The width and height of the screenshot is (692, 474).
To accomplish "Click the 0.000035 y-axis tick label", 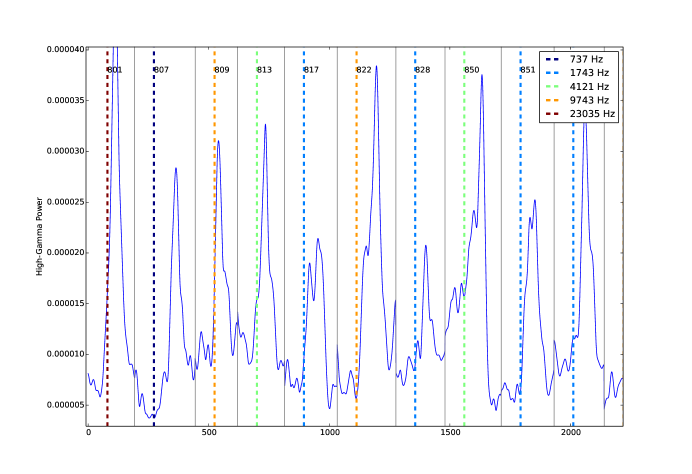I will [x=65, y=100].
